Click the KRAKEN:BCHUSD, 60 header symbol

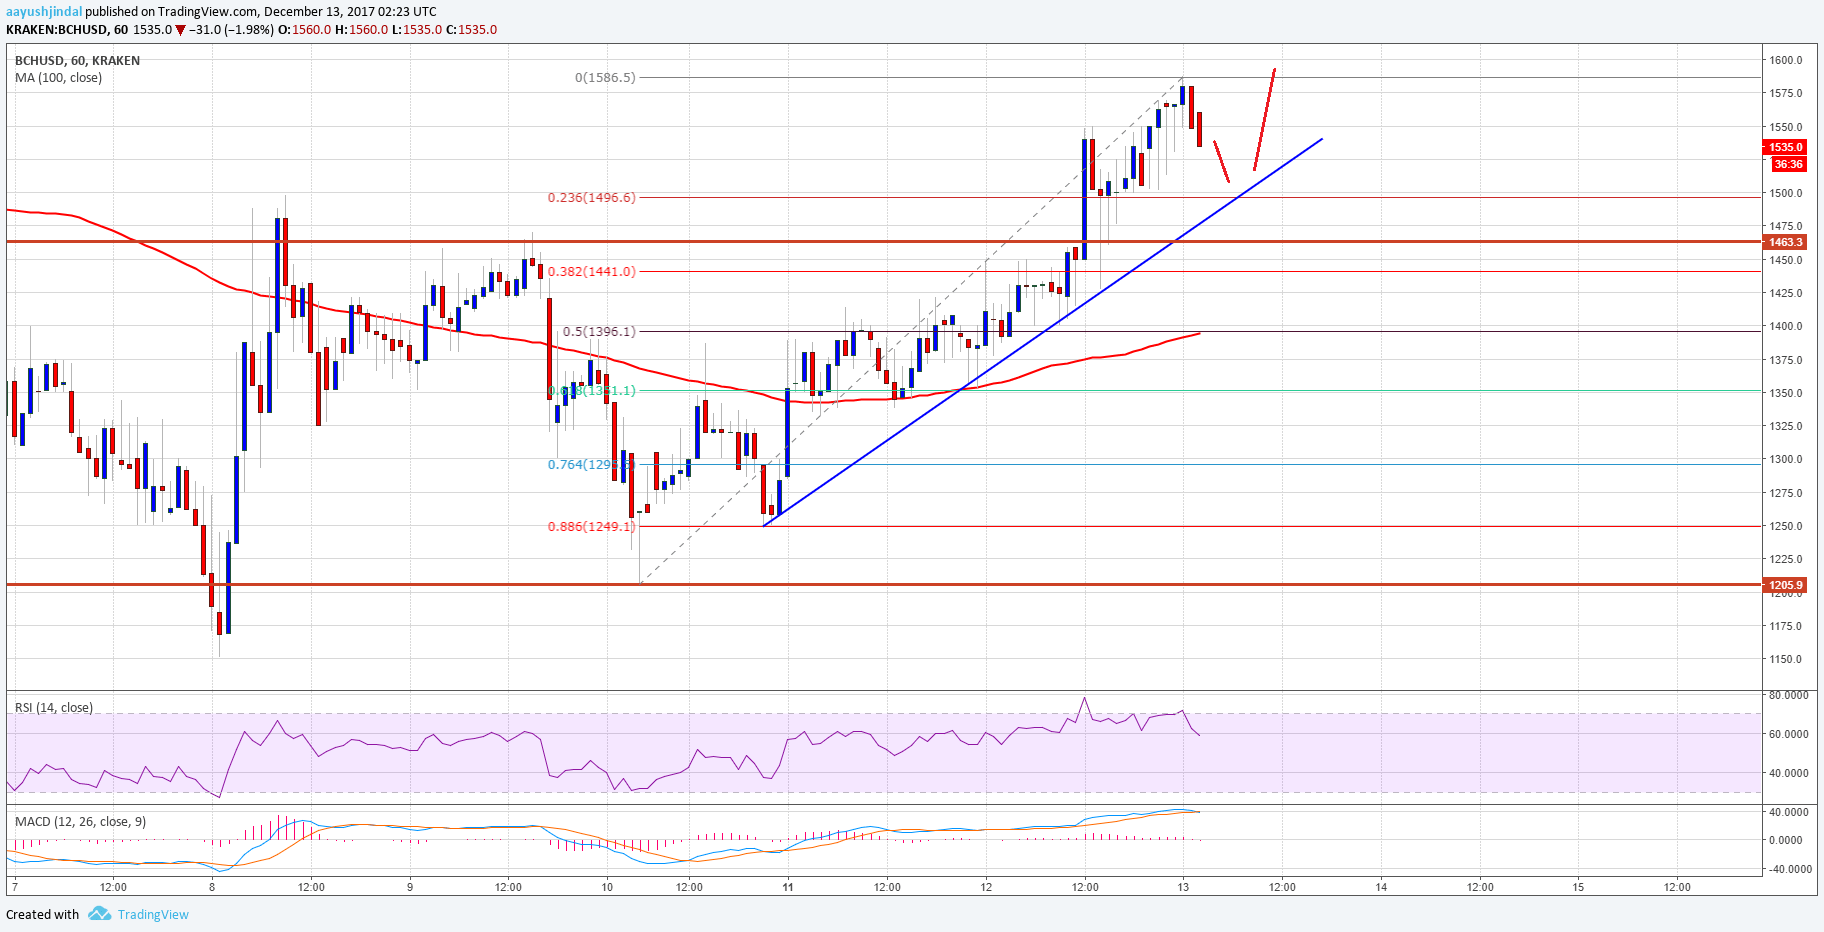(x=67, y=30)
